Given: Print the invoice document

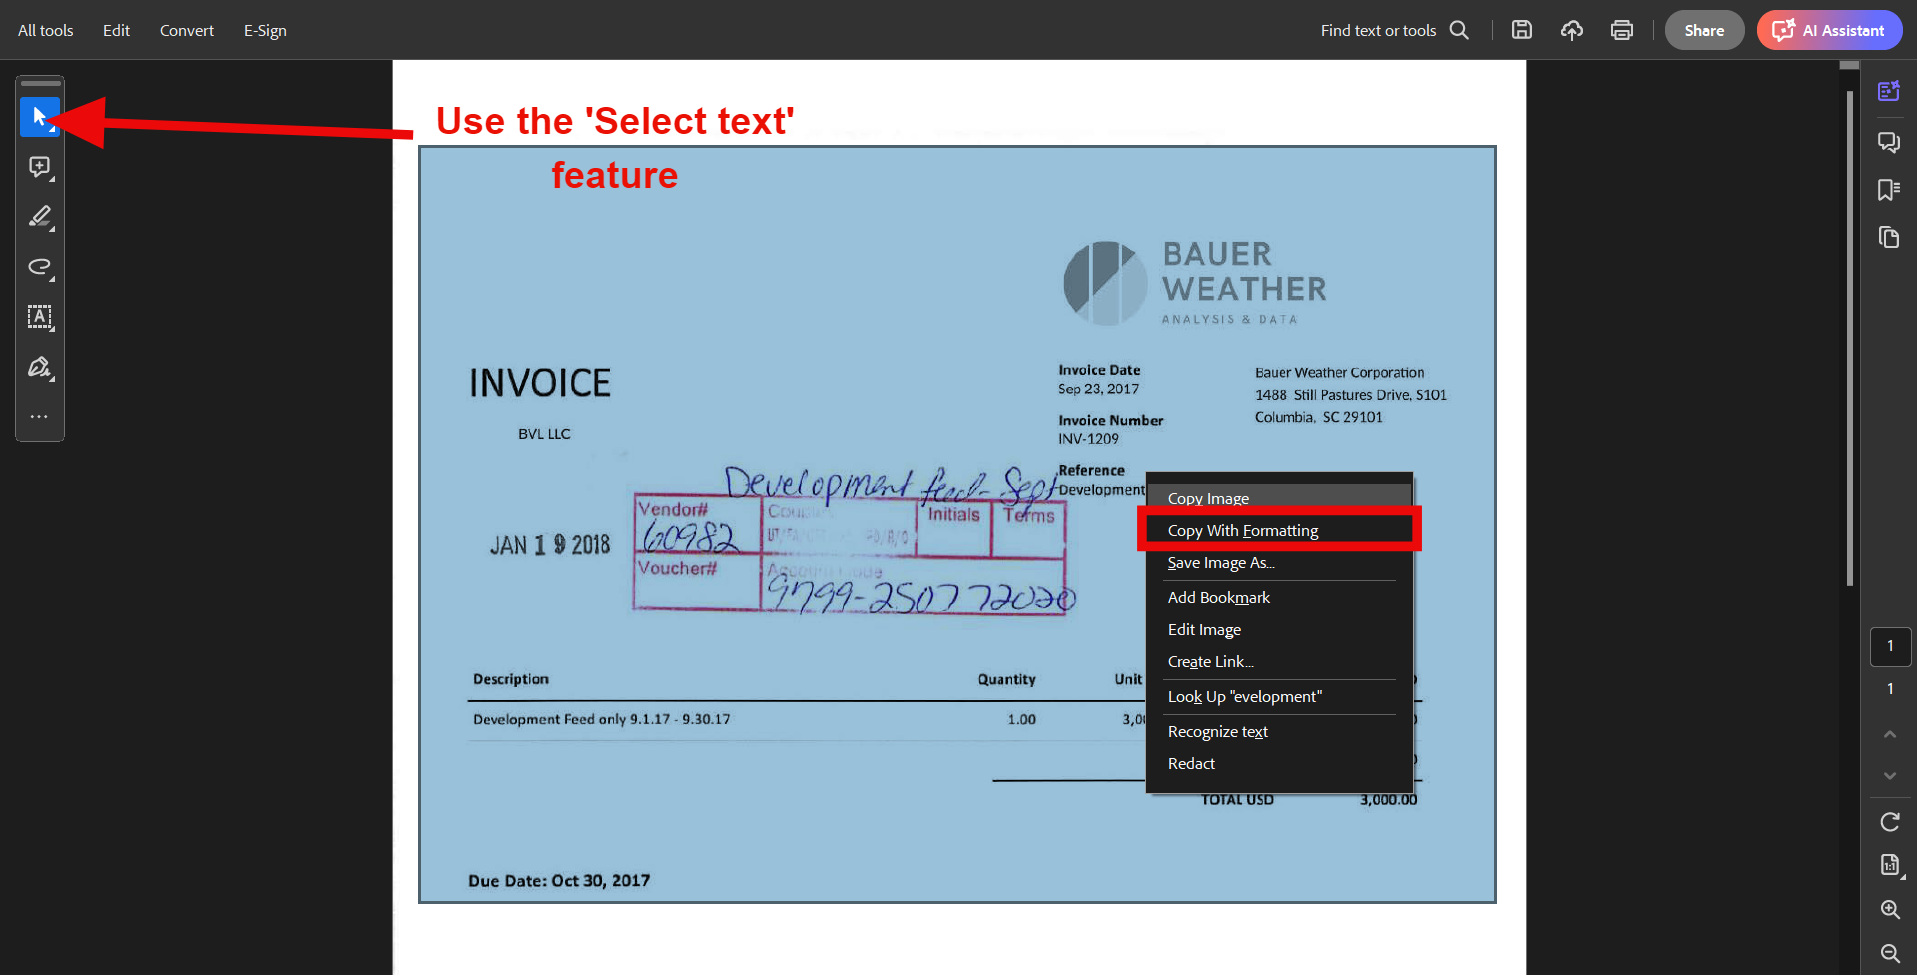Looking at the screenshot, I should [x=1622, y=30].
